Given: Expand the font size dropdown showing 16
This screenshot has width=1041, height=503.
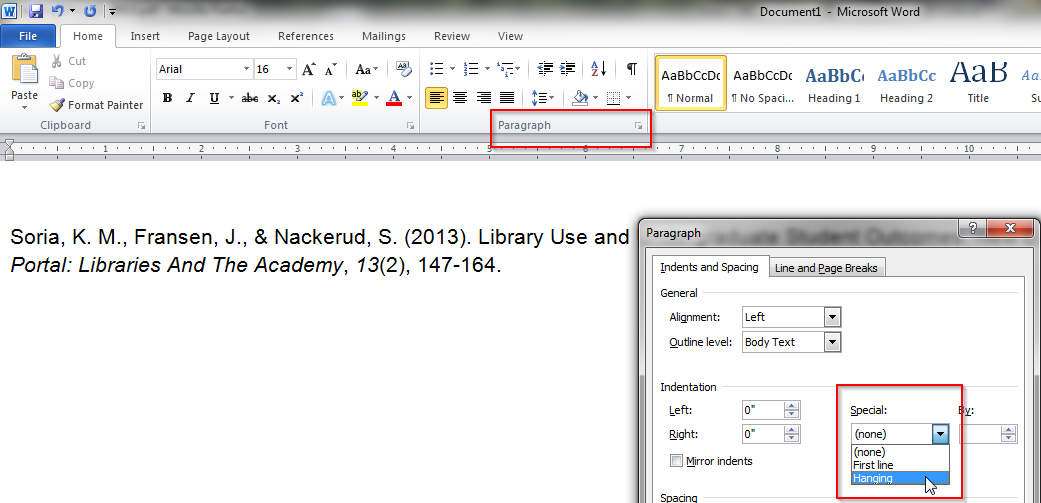Looking at the screenshot, I should [289, 69].
